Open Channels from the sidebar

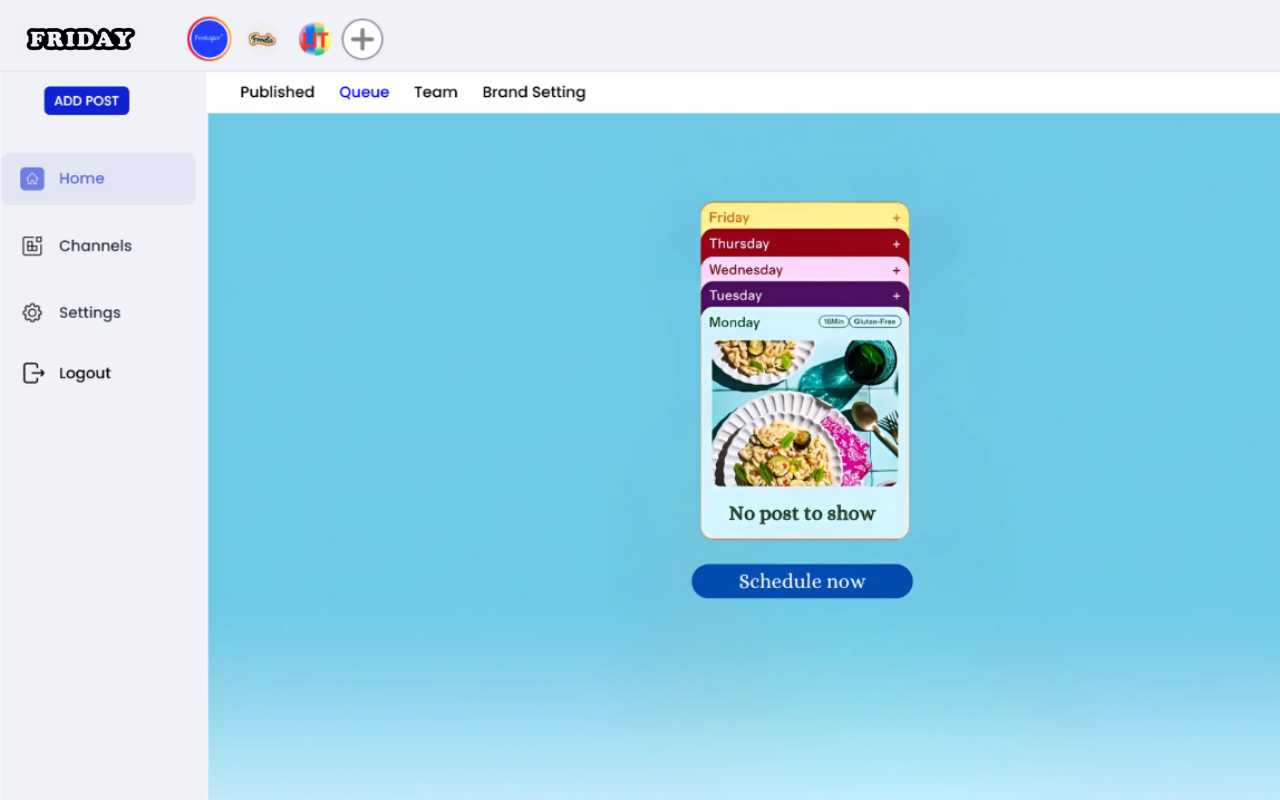pyautogui.click(x=95, y=246)
